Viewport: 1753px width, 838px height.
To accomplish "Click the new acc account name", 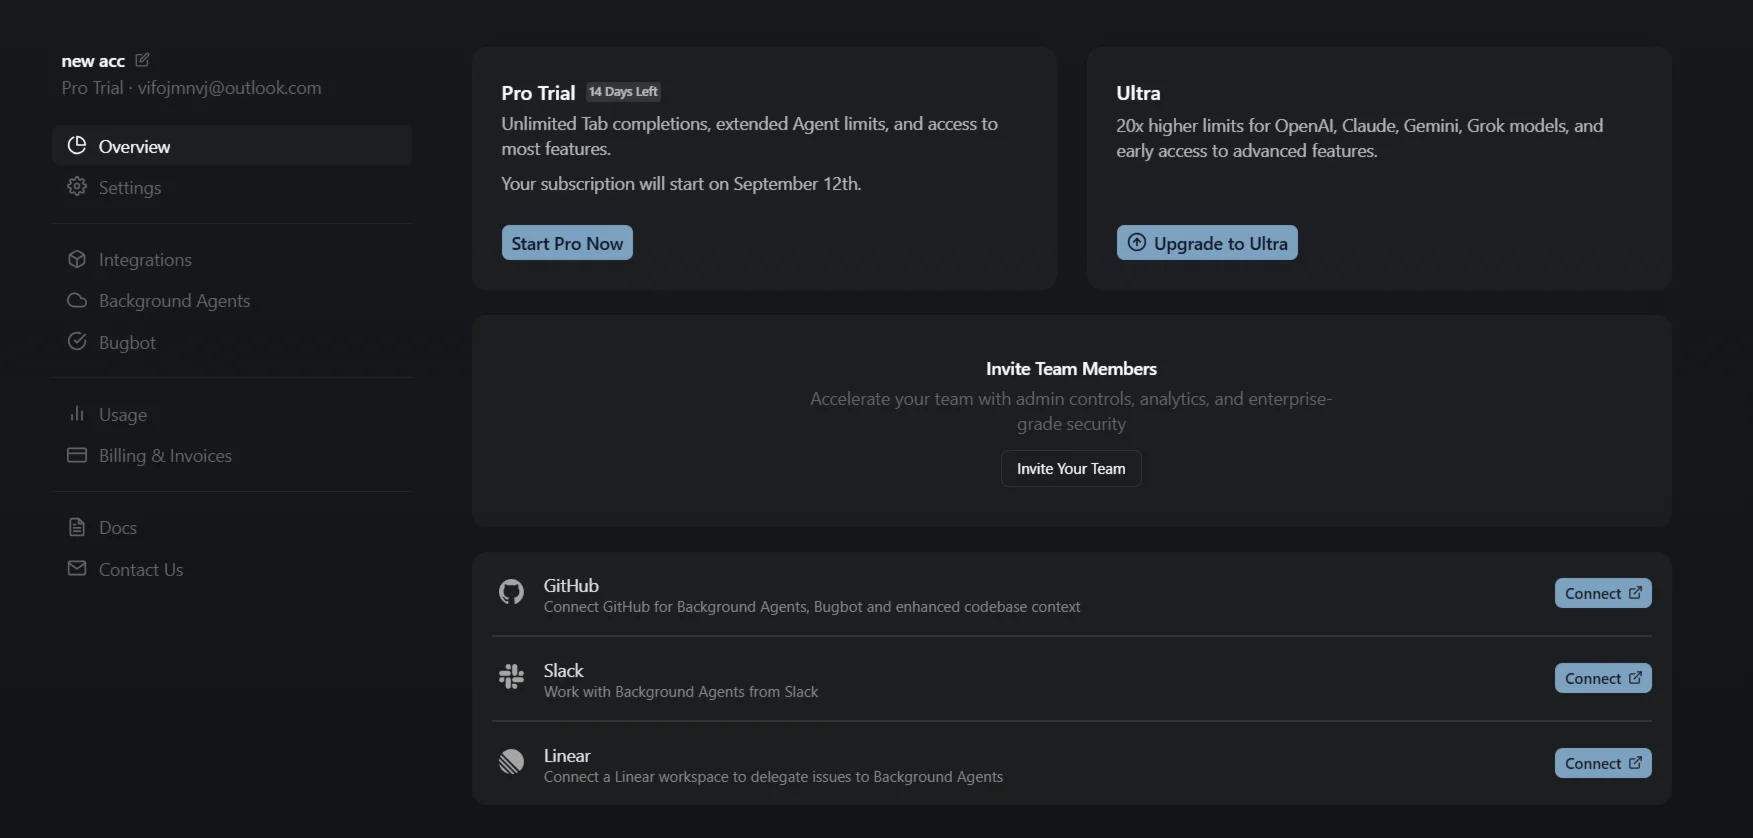I will (x=93, y=61).
